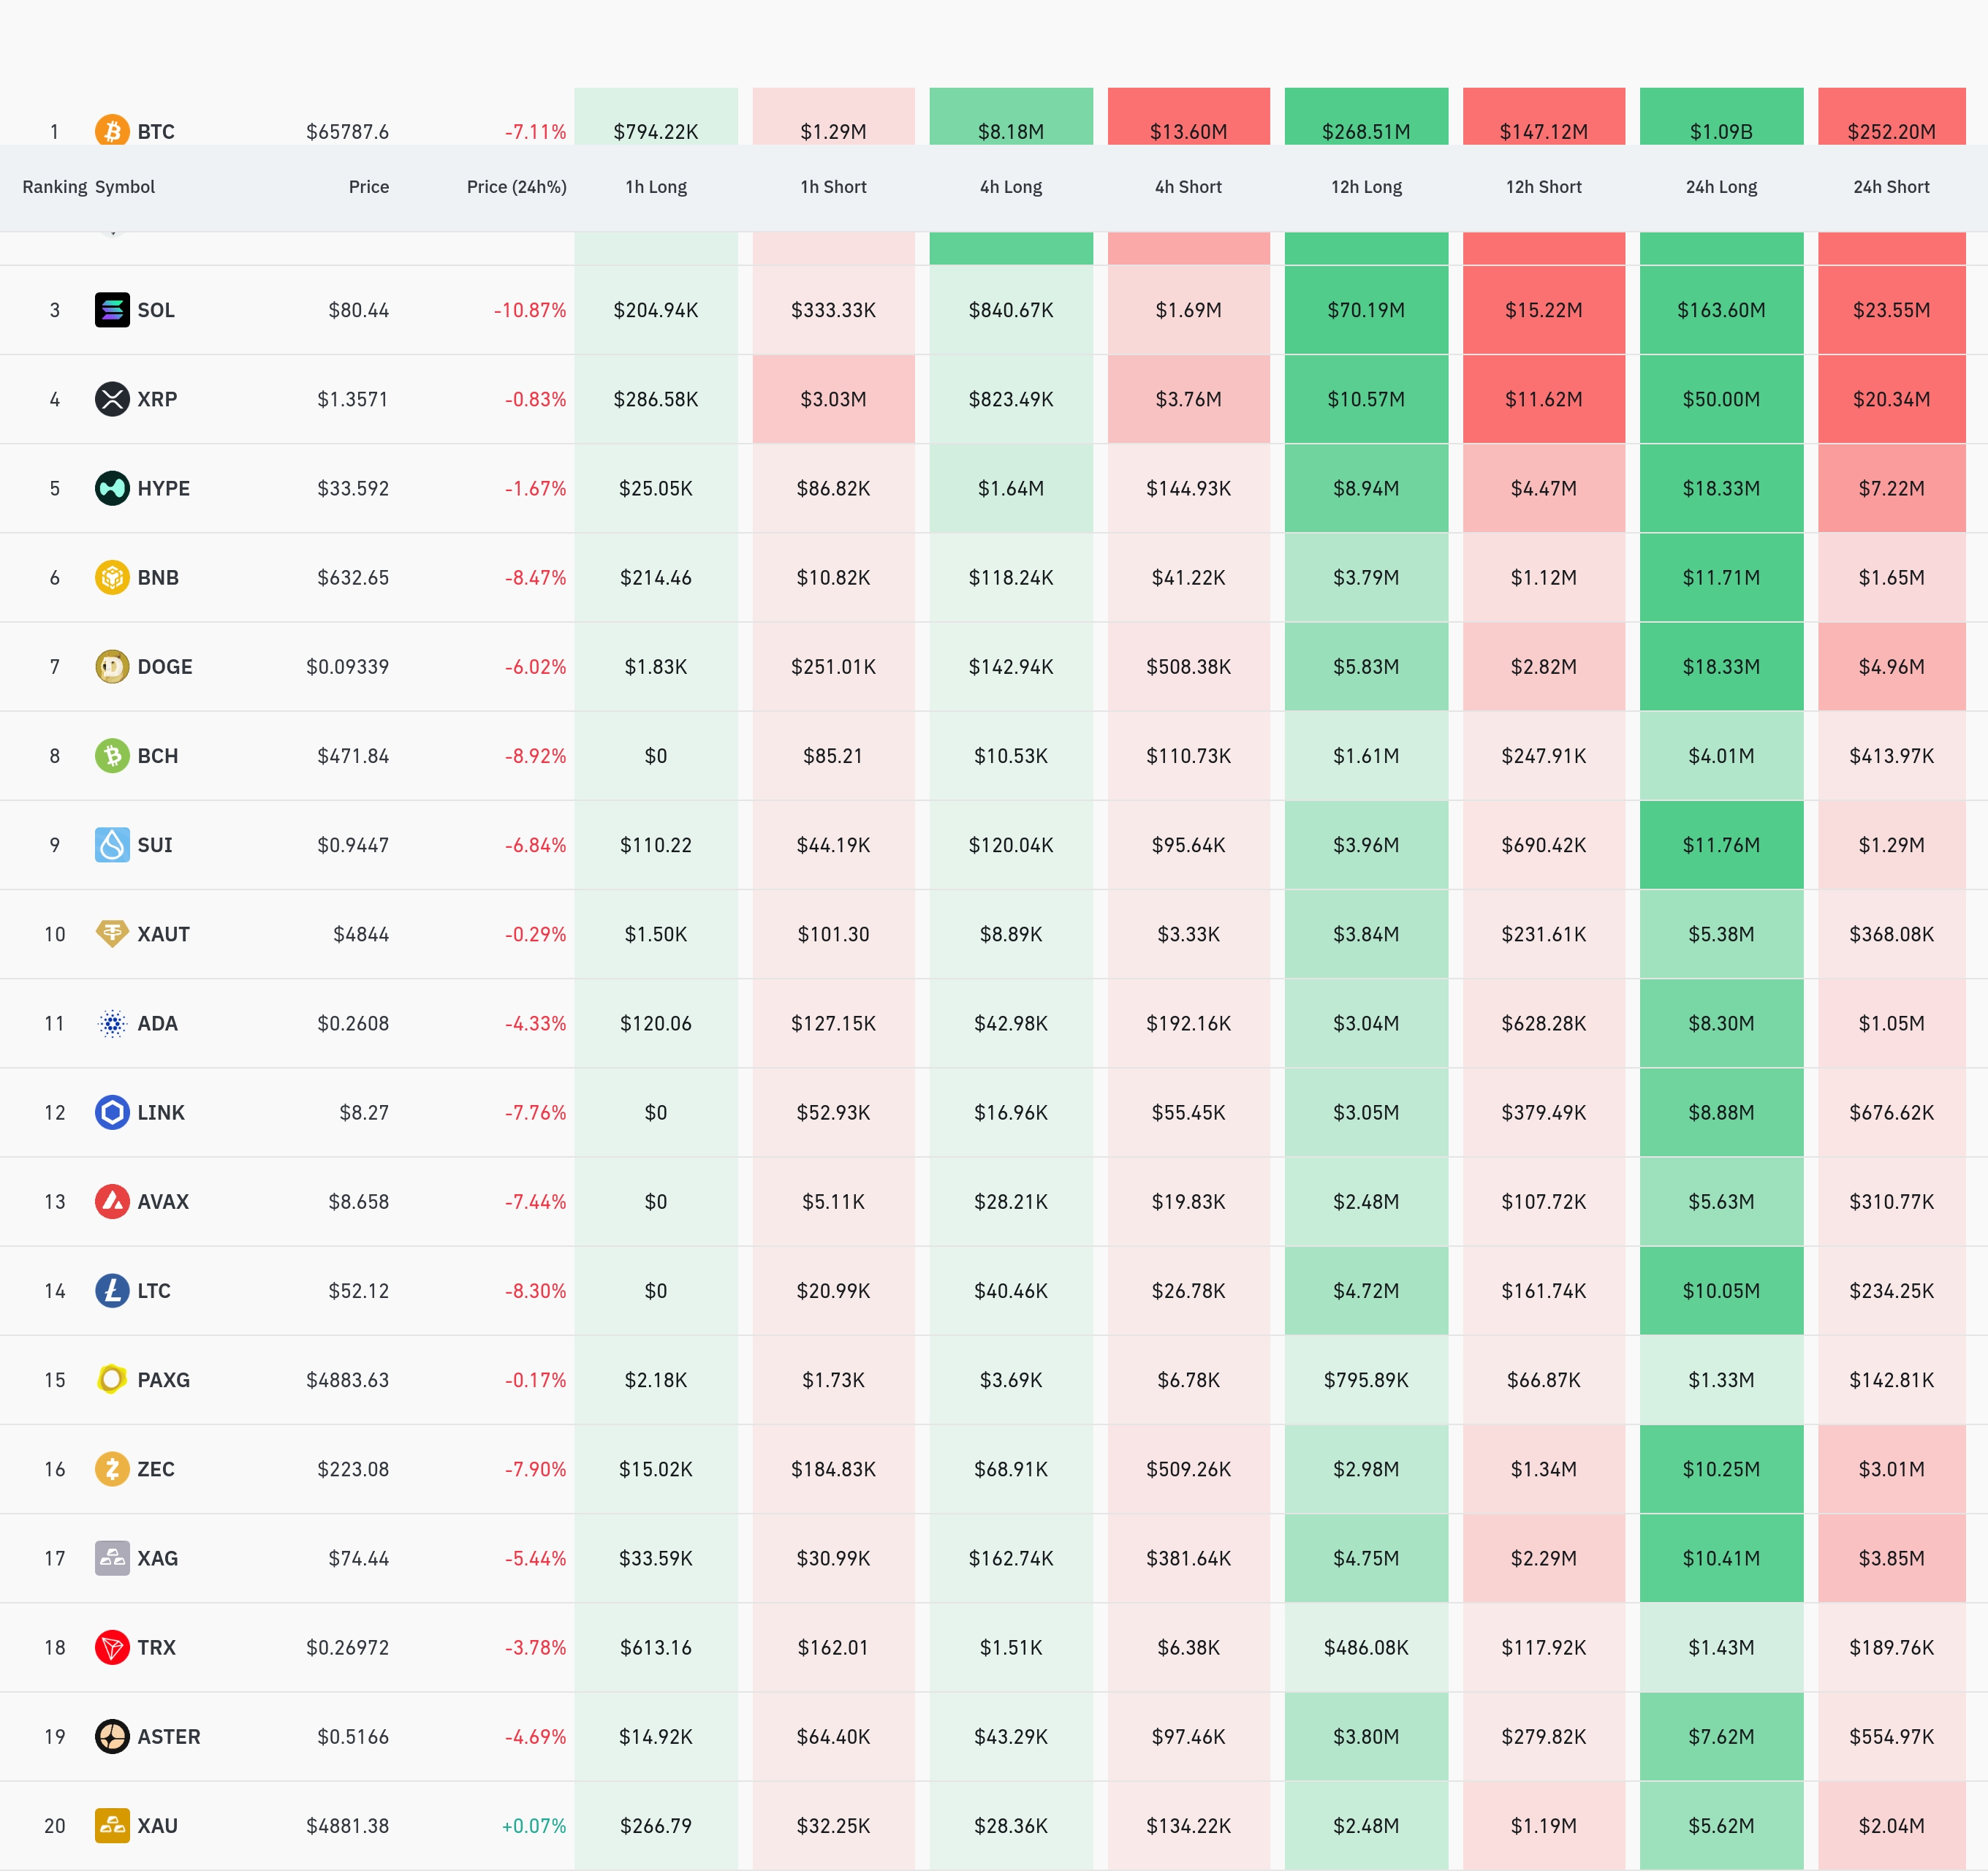Screen dimensions: 1988x1871
Task: Click the SUI droplet icon
Action: click(112, 845)
